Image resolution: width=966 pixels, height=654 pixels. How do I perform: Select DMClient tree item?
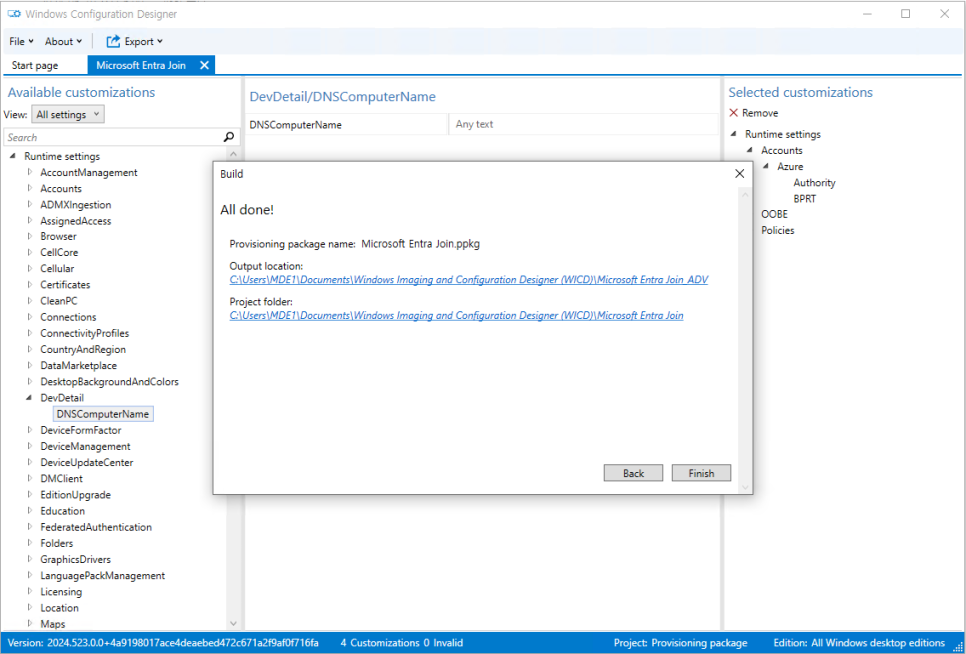pyautogui.click(x=62, y=478)
